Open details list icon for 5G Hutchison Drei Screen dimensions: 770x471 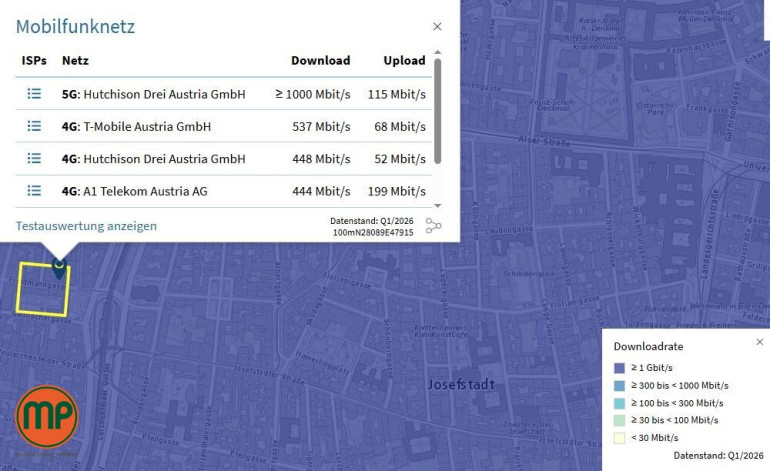point(34,93)
